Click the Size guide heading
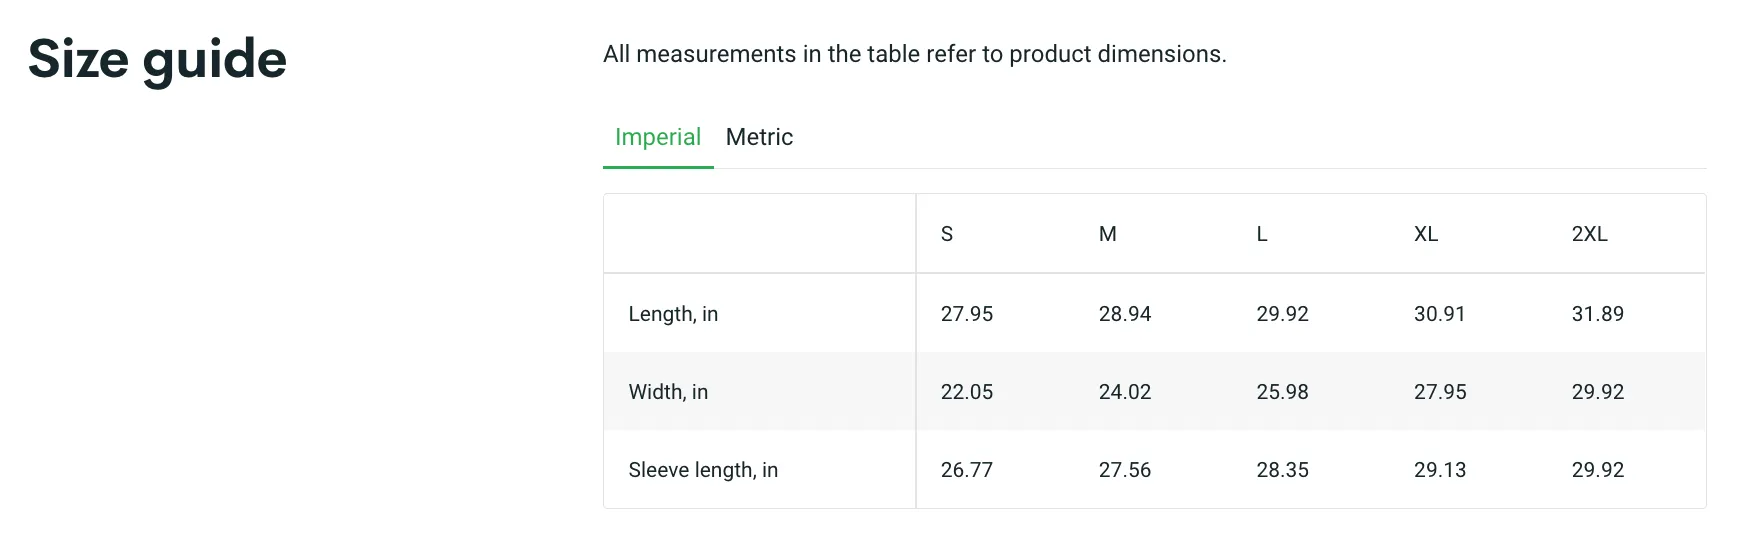The image size is (1760, 544). tap(157, 60)
